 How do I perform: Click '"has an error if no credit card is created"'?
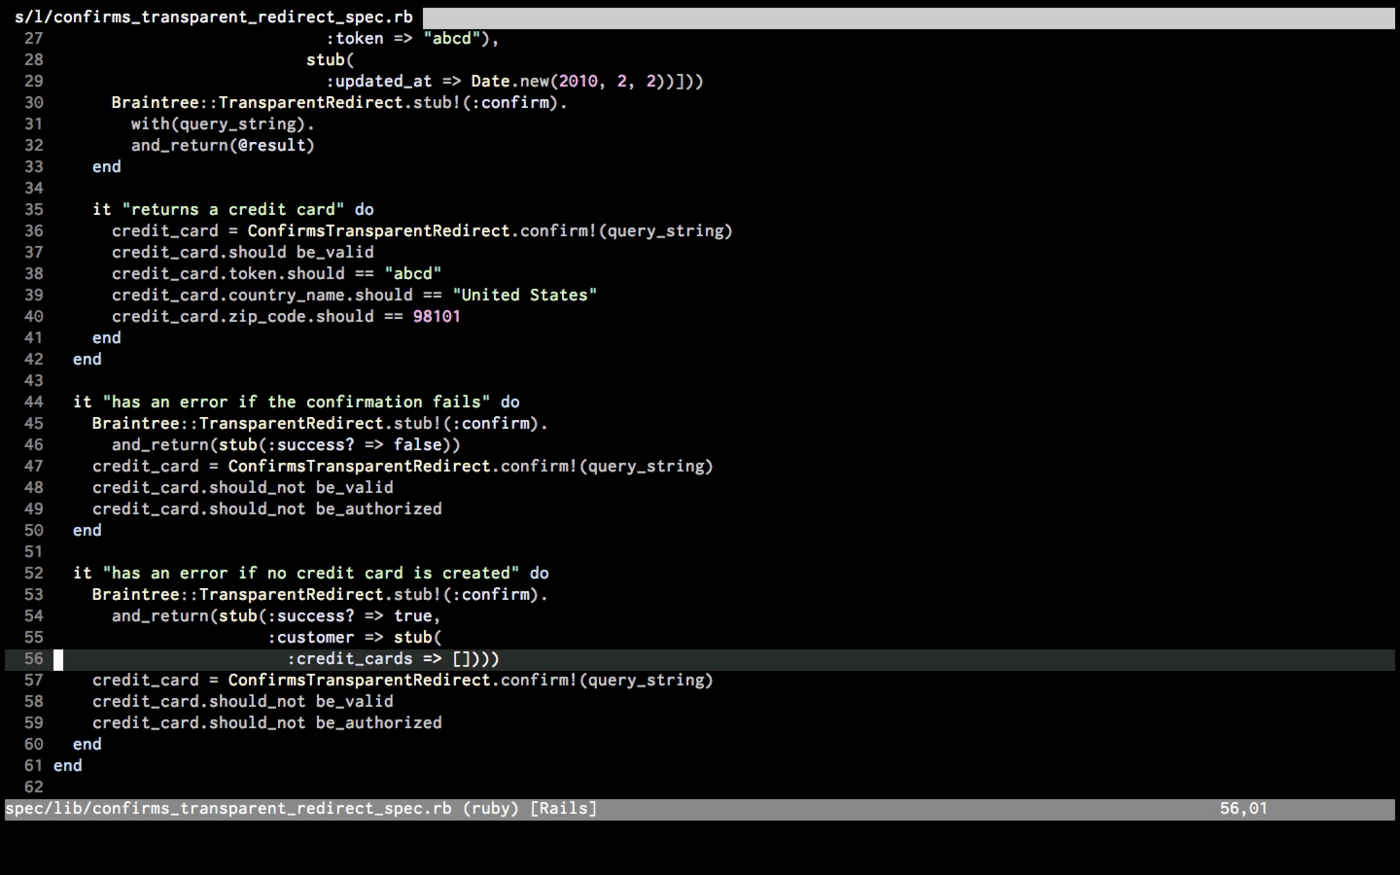311,573
